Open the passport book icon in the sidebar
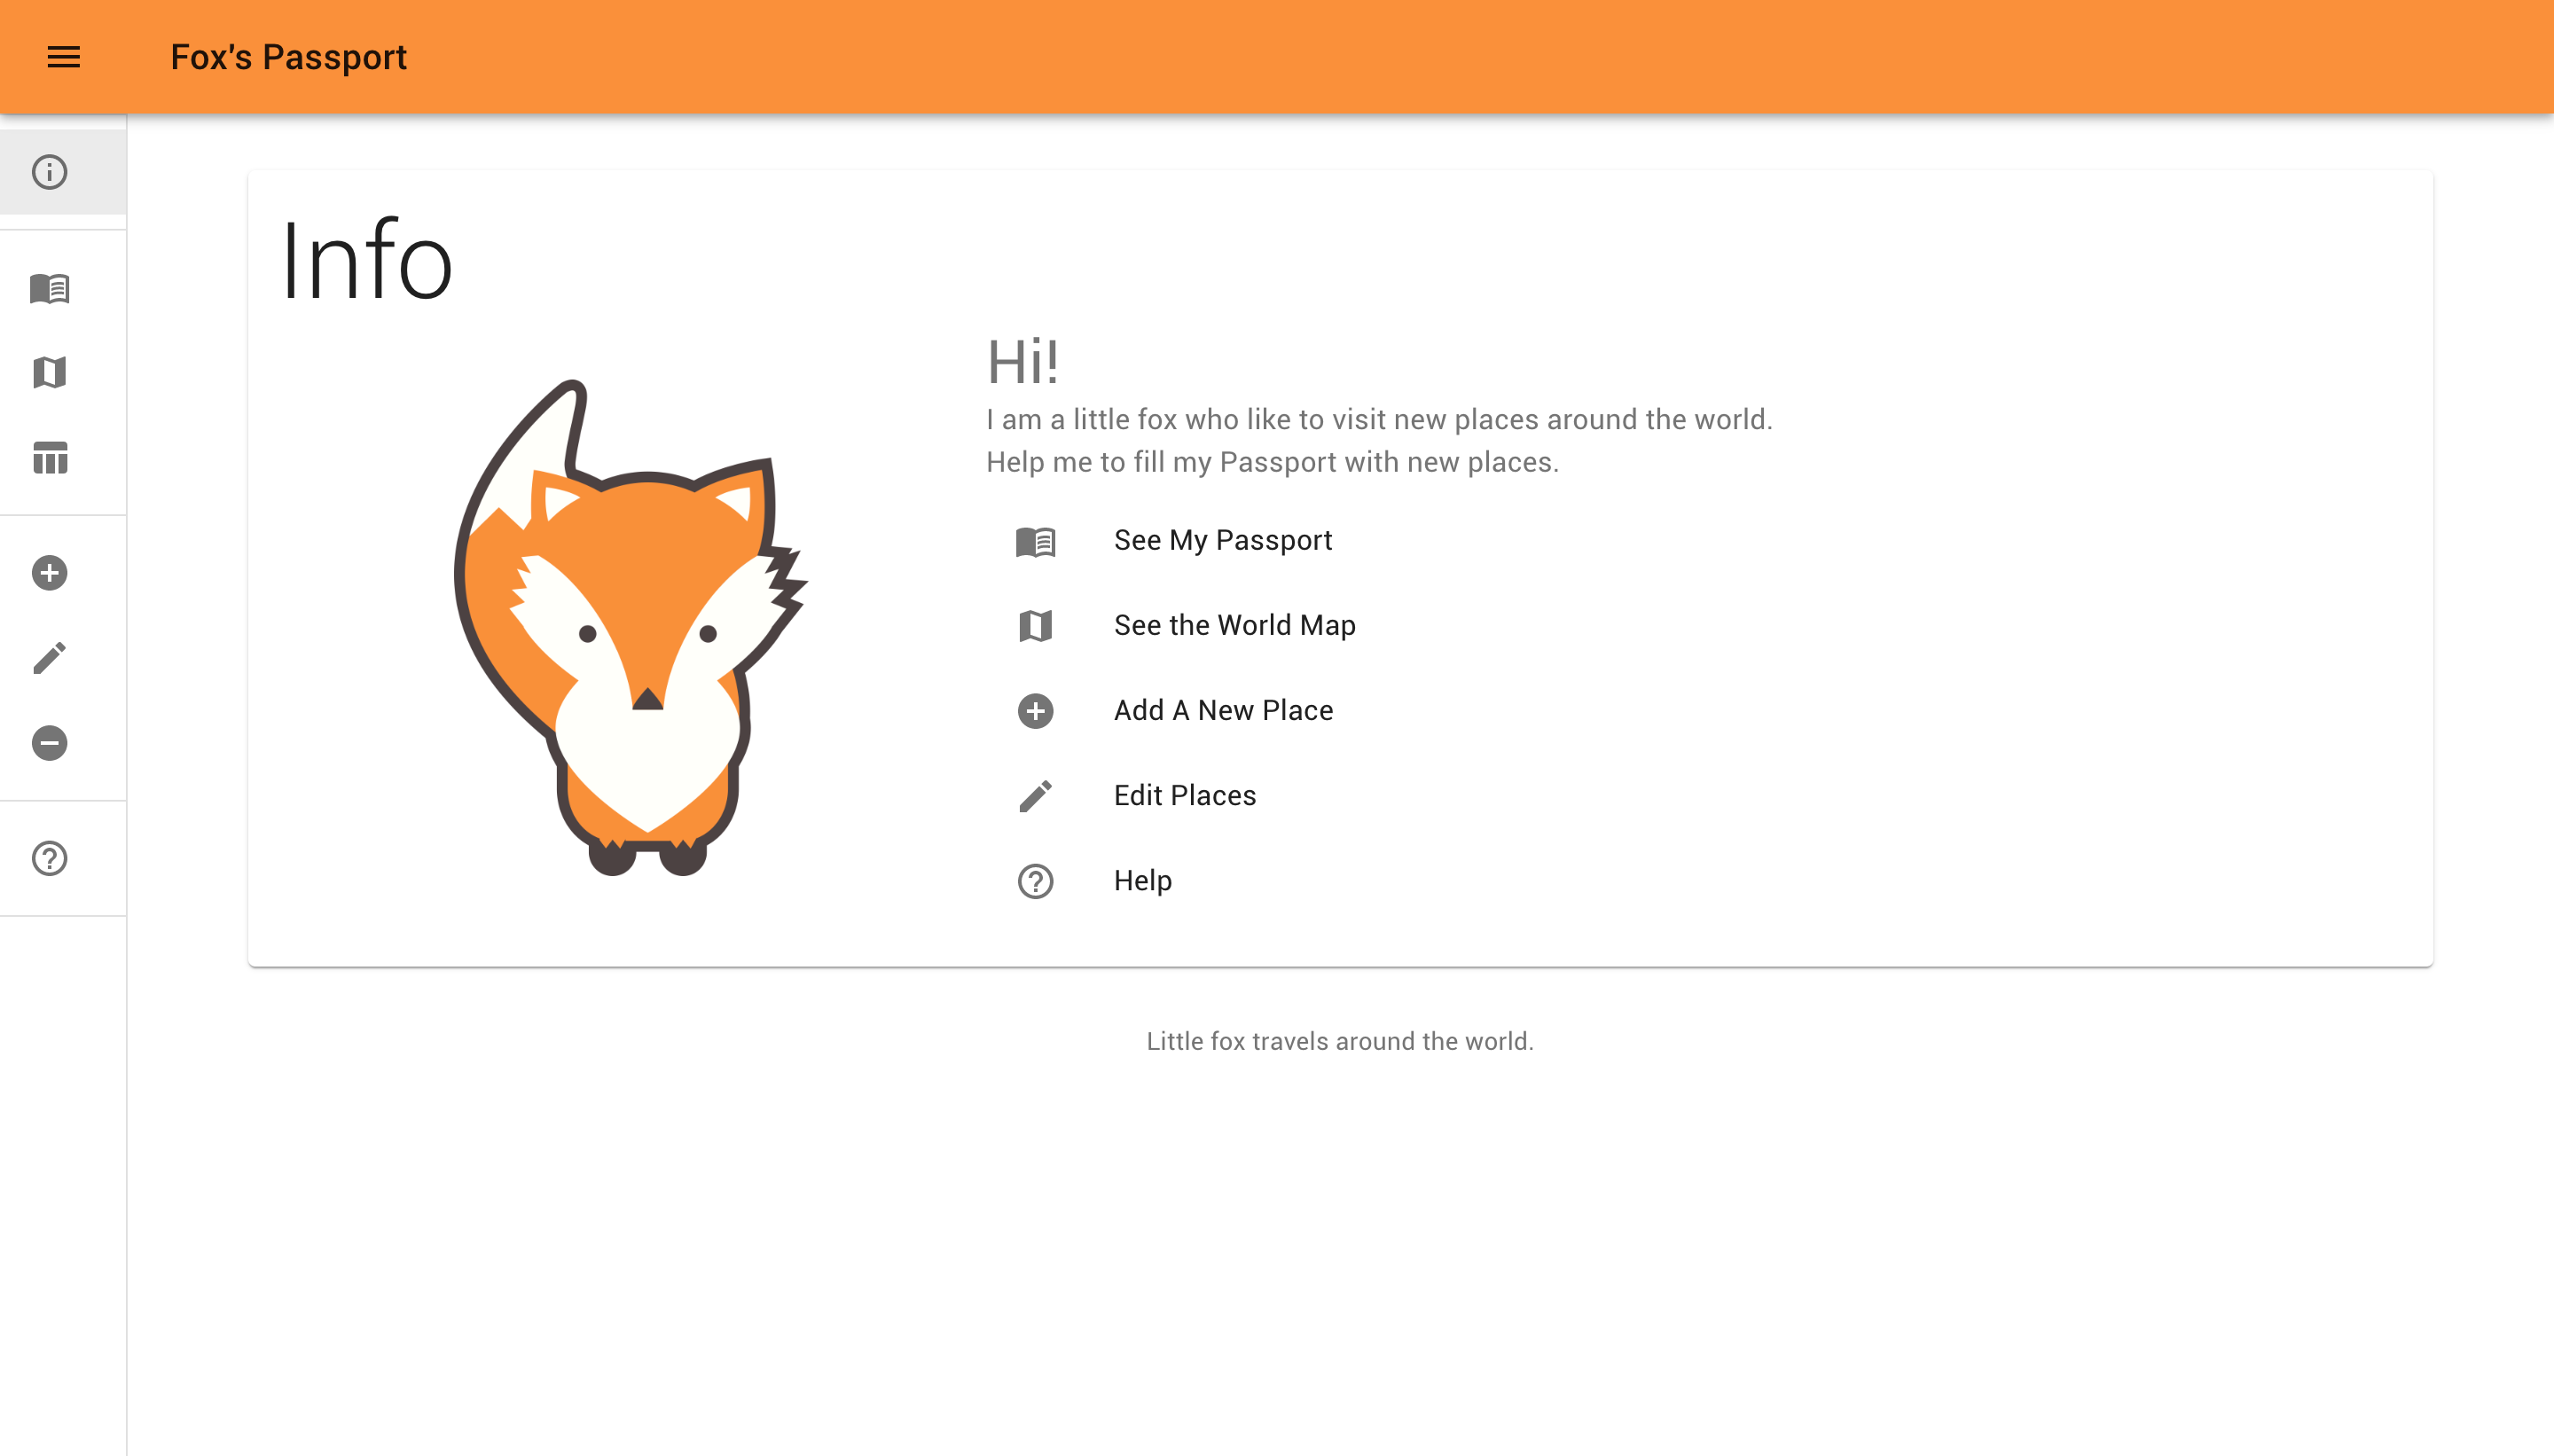The width and height of the screenshot is (2554, 1456). pyautogui.click(x=48, y=288)
